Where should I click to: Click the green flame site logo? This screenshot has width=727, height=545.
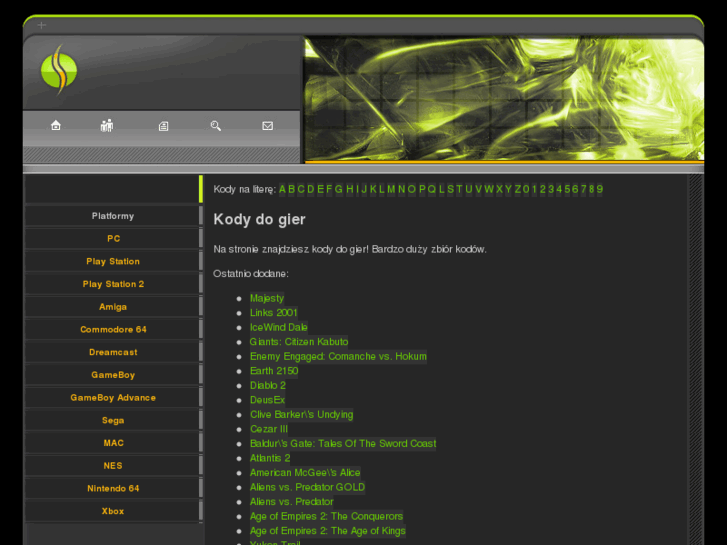click(x=59, y=70)
